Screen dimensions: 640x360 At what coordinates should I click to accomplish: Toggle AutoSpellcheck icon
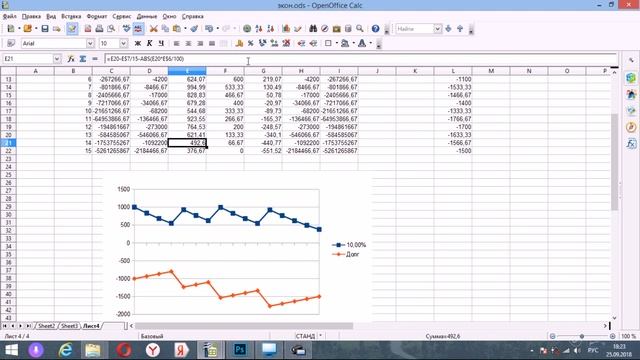pyautogui.click(x=138, y=29)
